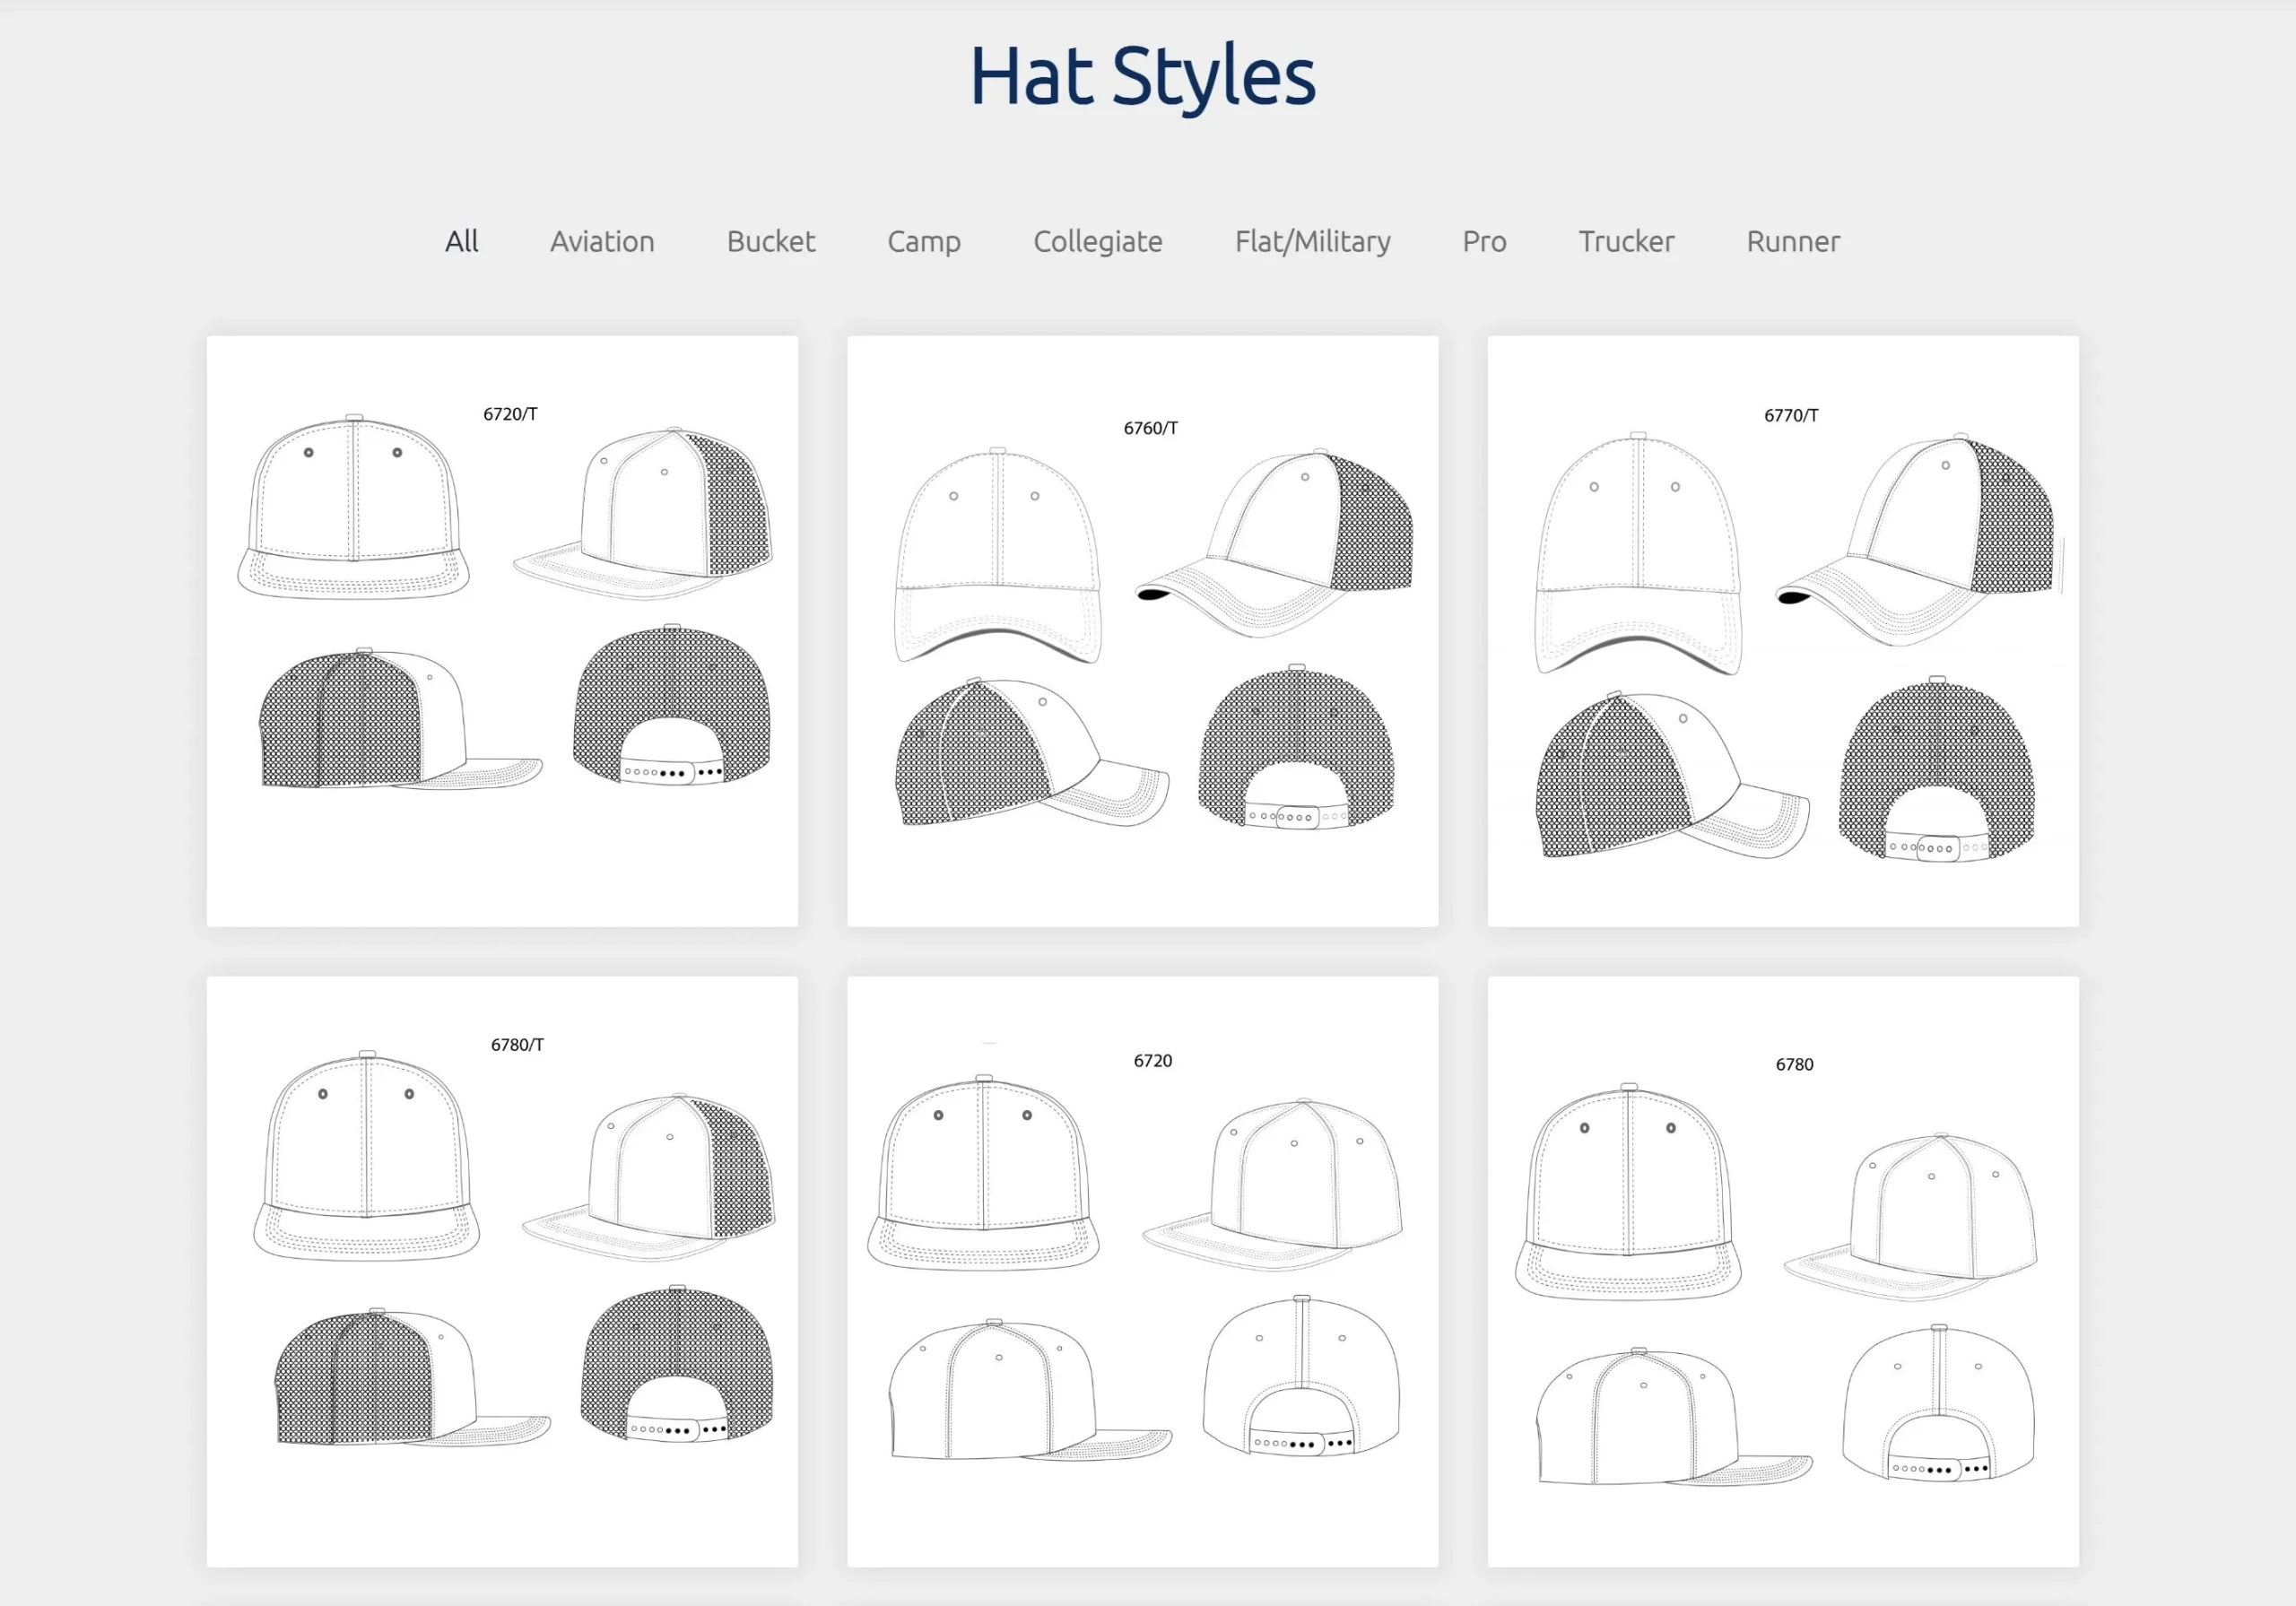Show Trucker hat styles
This screenshot has width=2296, height=1606.
[x=1626, y=241]
